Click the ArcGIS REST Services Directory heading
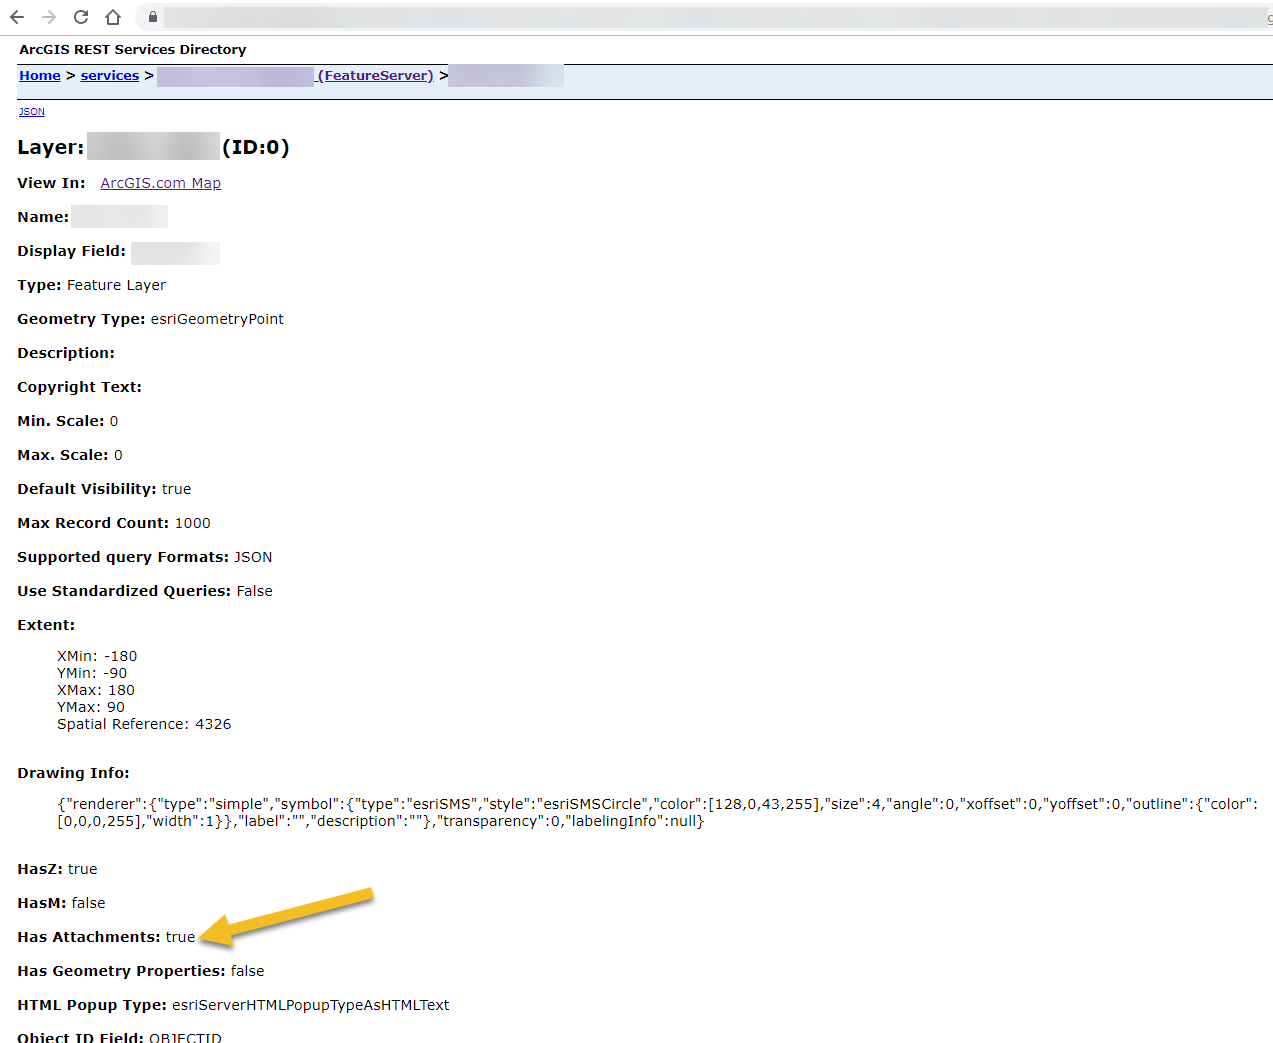This screenshot has height=1043, width=1273. pyautogui.click(x=133, y=50)
